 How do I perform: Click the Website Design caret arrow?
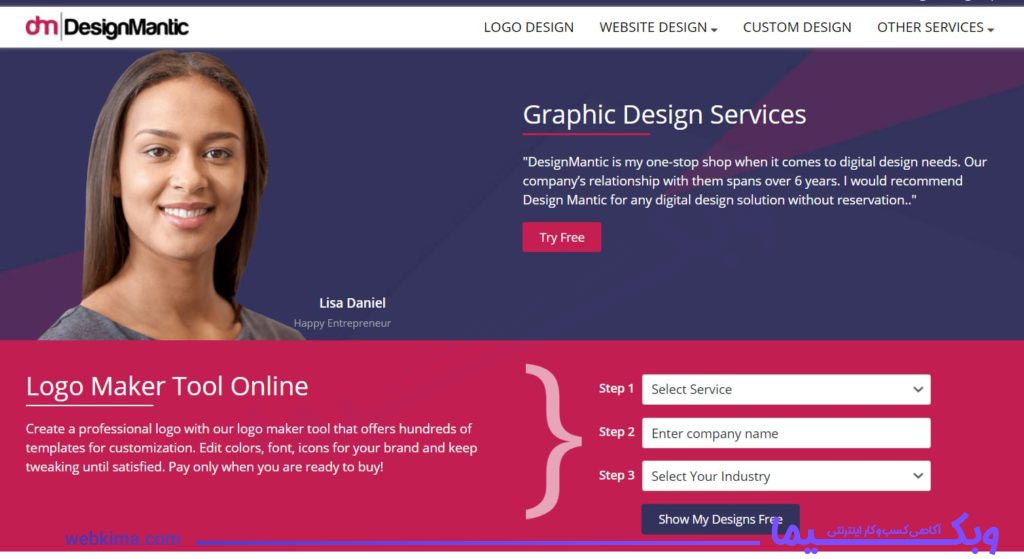pyautogui.click(x=714, y=29)
